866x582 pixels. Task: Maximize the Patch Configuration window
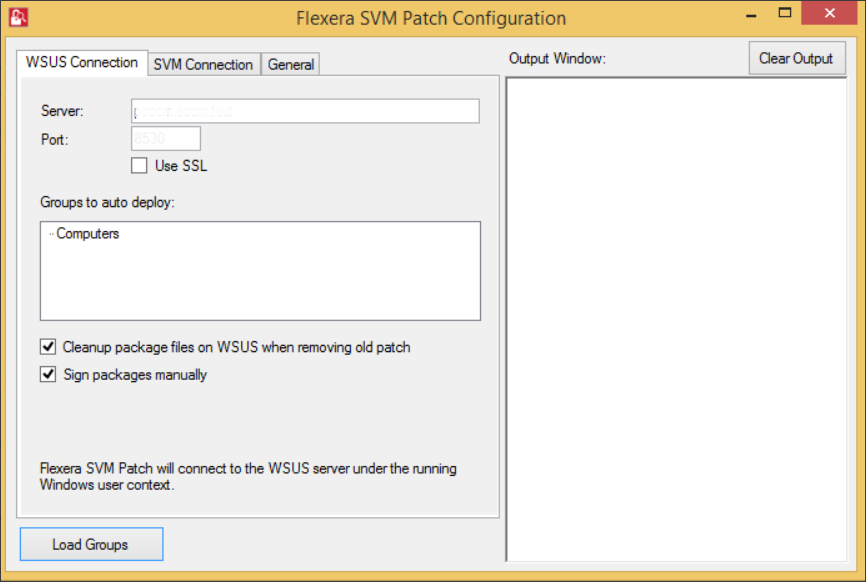click(x=785, y=14)
